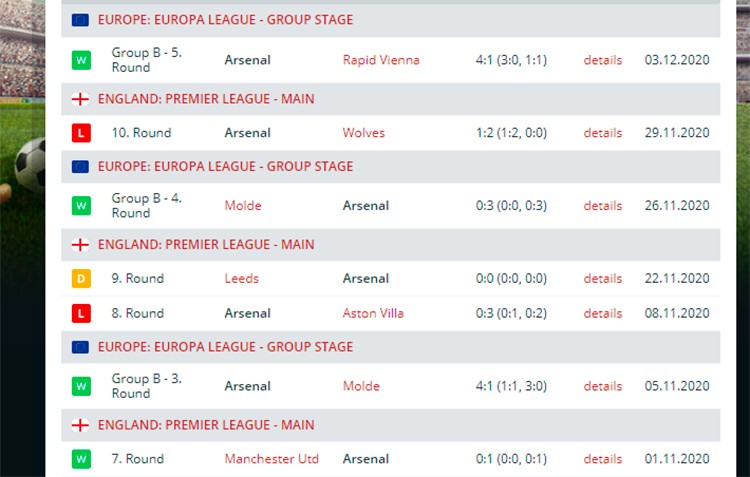Open Molde team link in the 26.11.2020 match

click(x=243, y=206)
